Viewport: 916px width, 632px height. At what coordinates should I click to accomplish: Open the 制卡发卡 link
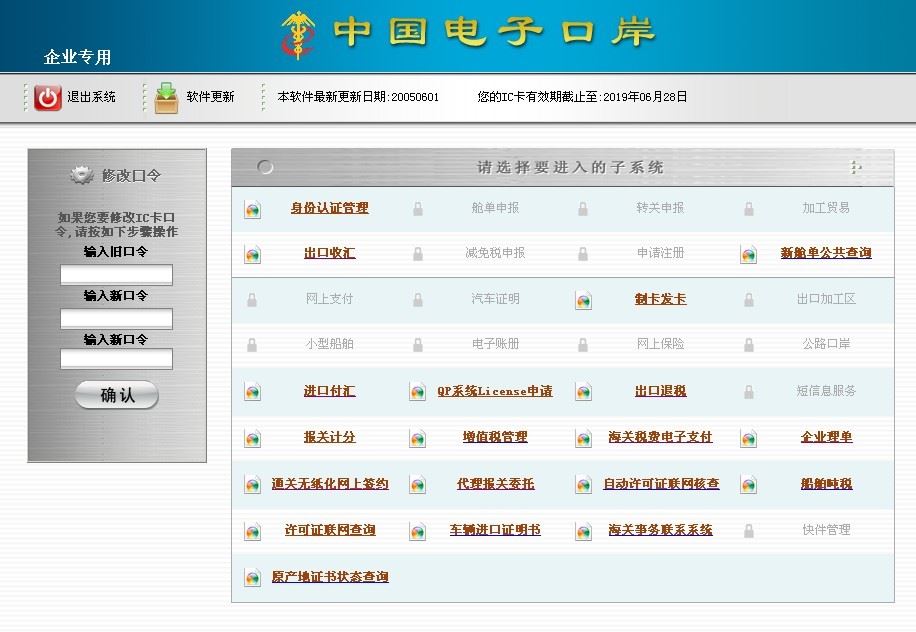[x=661, y=299]
